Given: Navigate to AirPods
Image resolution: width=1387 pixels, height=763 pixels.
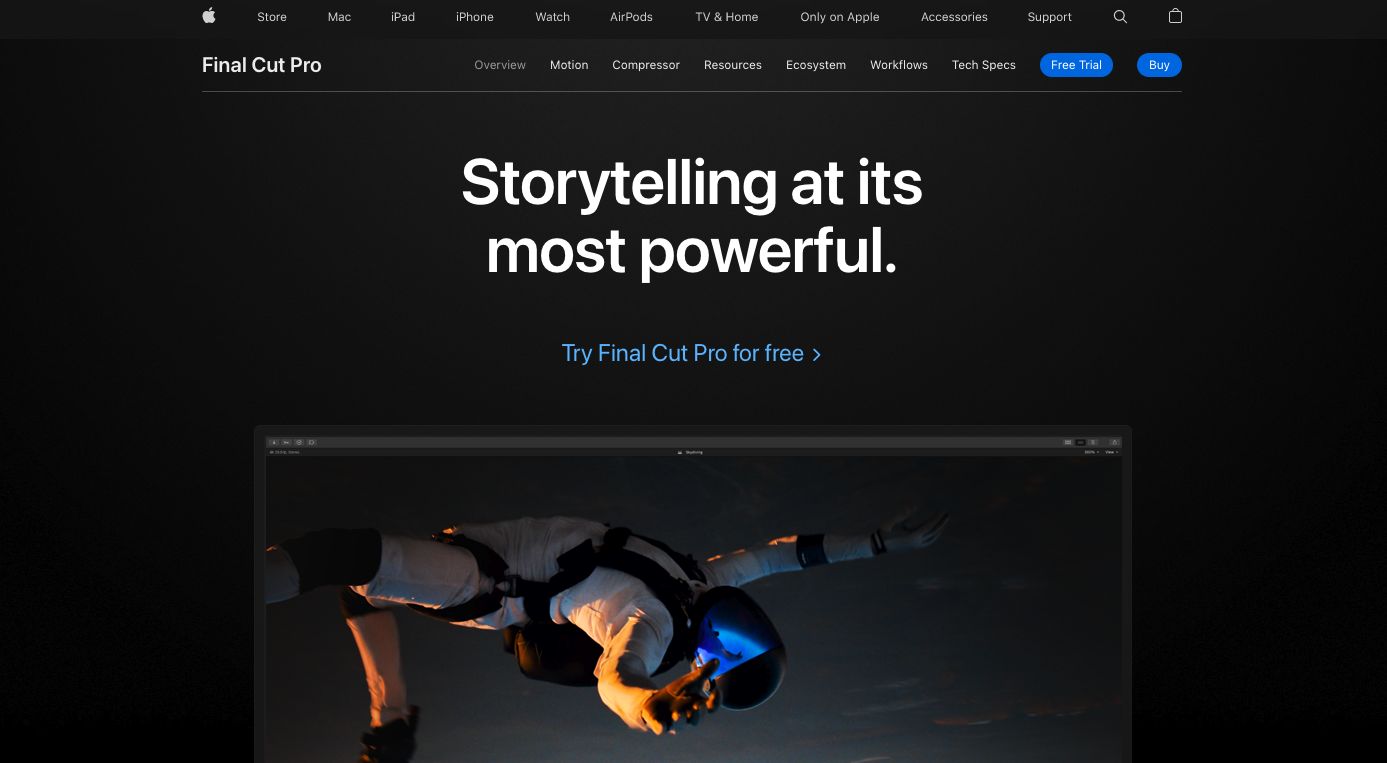Looking at the screenshot, I should (x=631, y=17).
